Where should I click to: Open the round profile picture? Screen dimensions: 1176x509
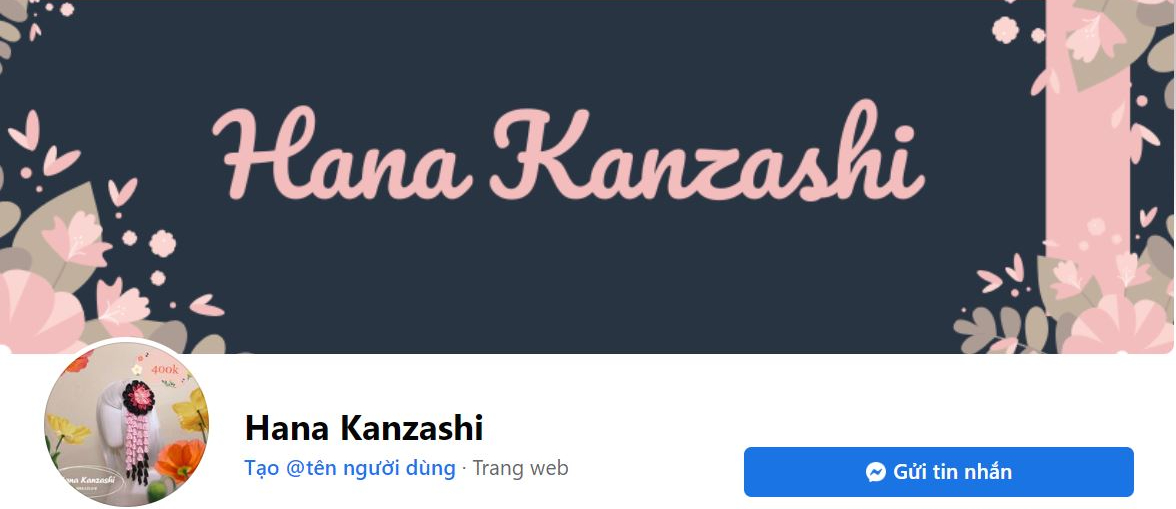click(x=126, y=424)
